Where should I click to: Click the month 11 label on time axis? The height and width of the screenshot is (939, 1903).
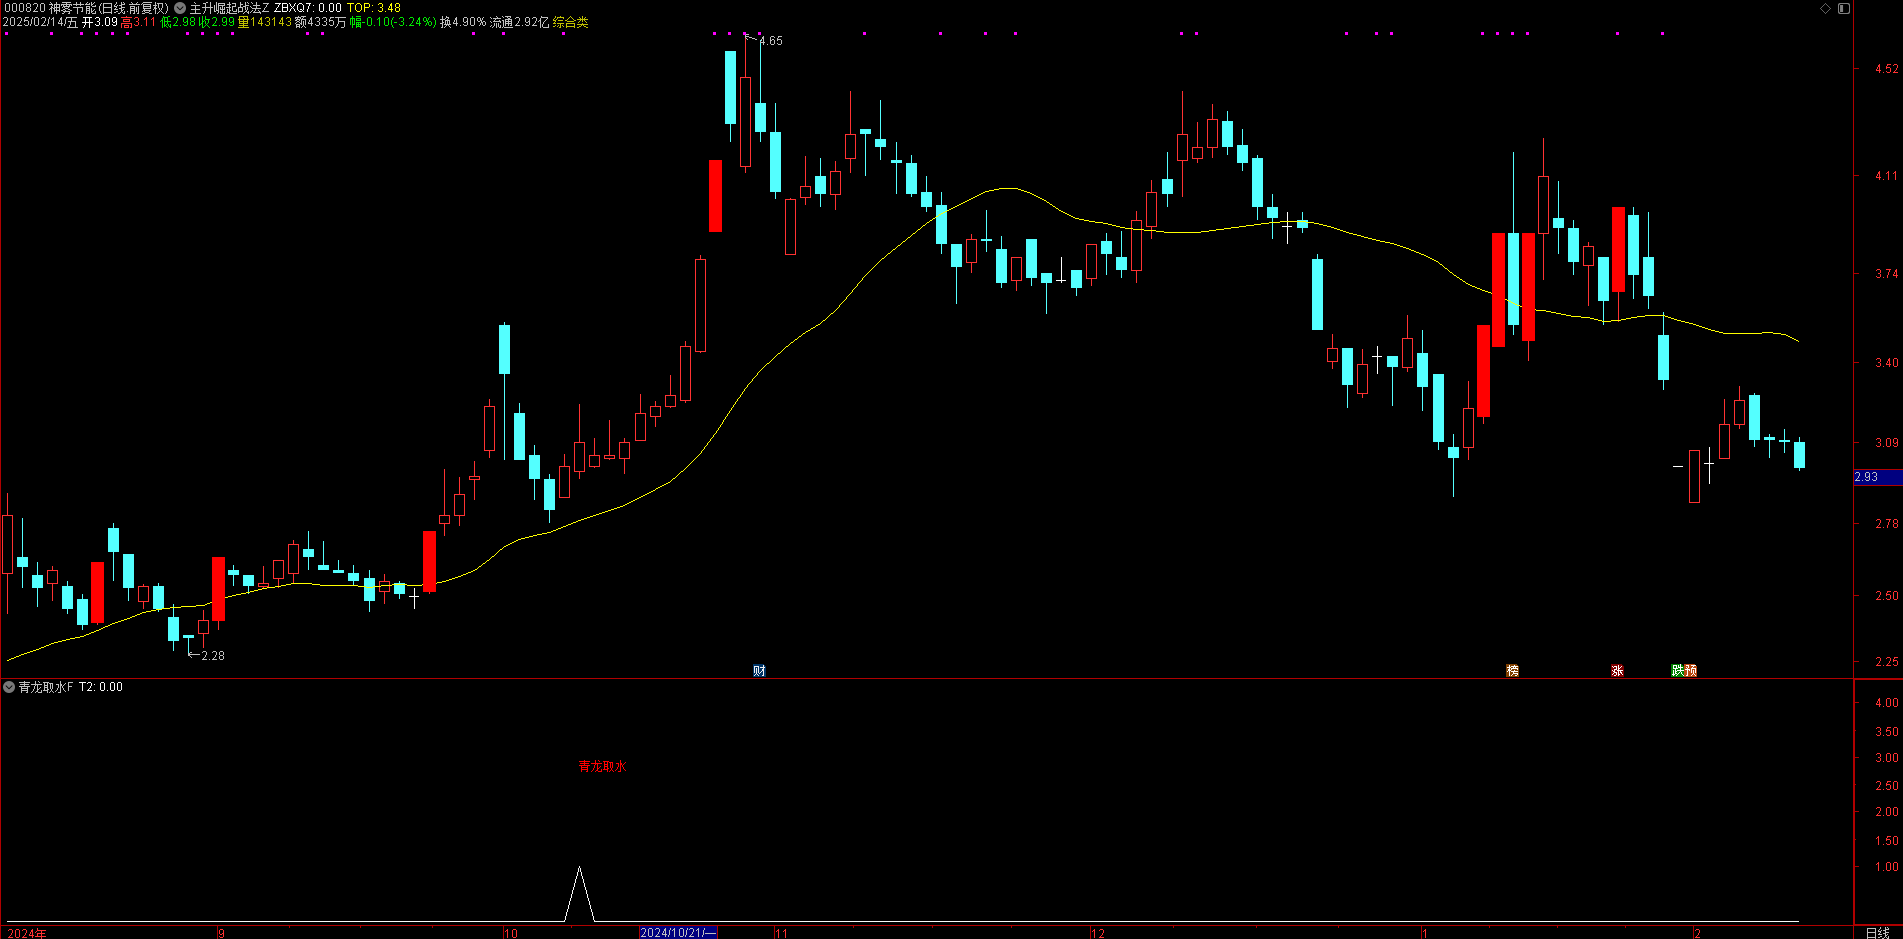pos(781,933)
